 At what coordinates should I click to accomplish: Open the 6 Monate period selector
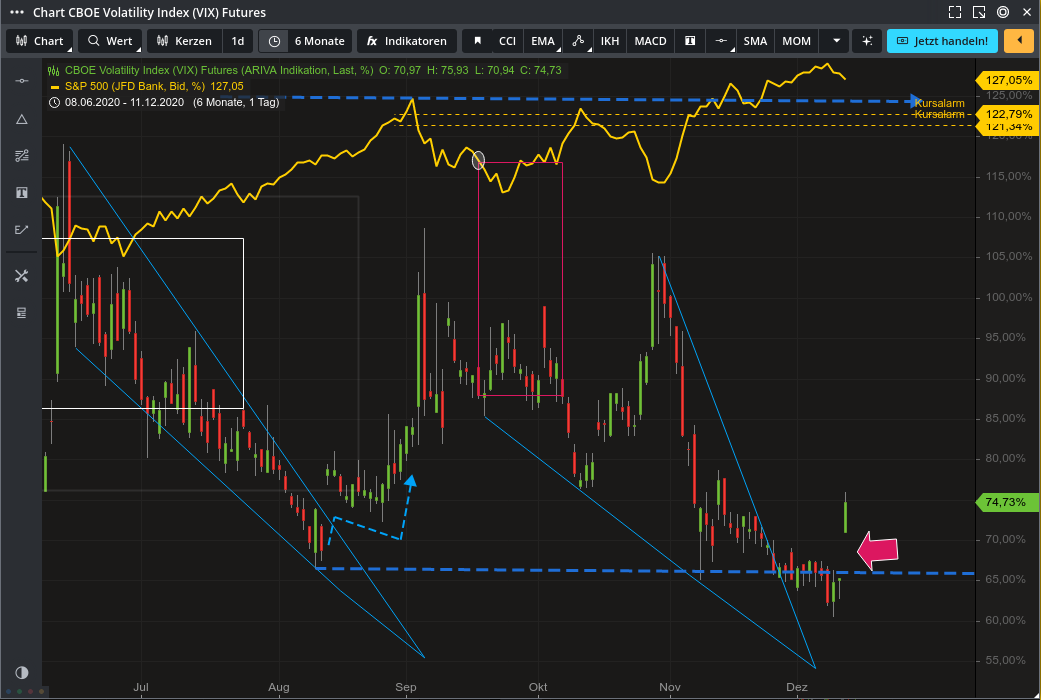tap(319, 41)
